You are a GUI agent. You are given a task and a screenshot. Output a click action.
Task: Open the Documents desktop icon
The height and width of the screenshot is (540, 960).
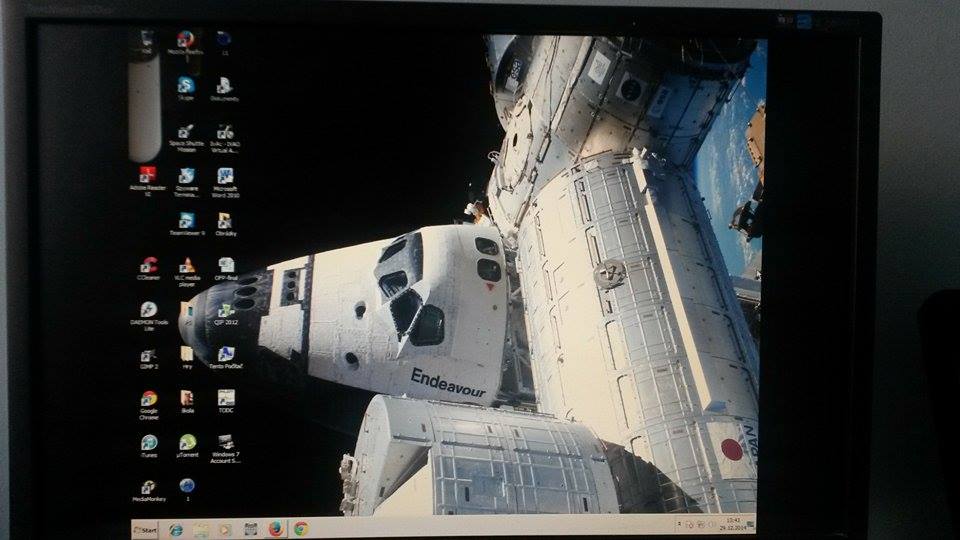pos(224,86)
